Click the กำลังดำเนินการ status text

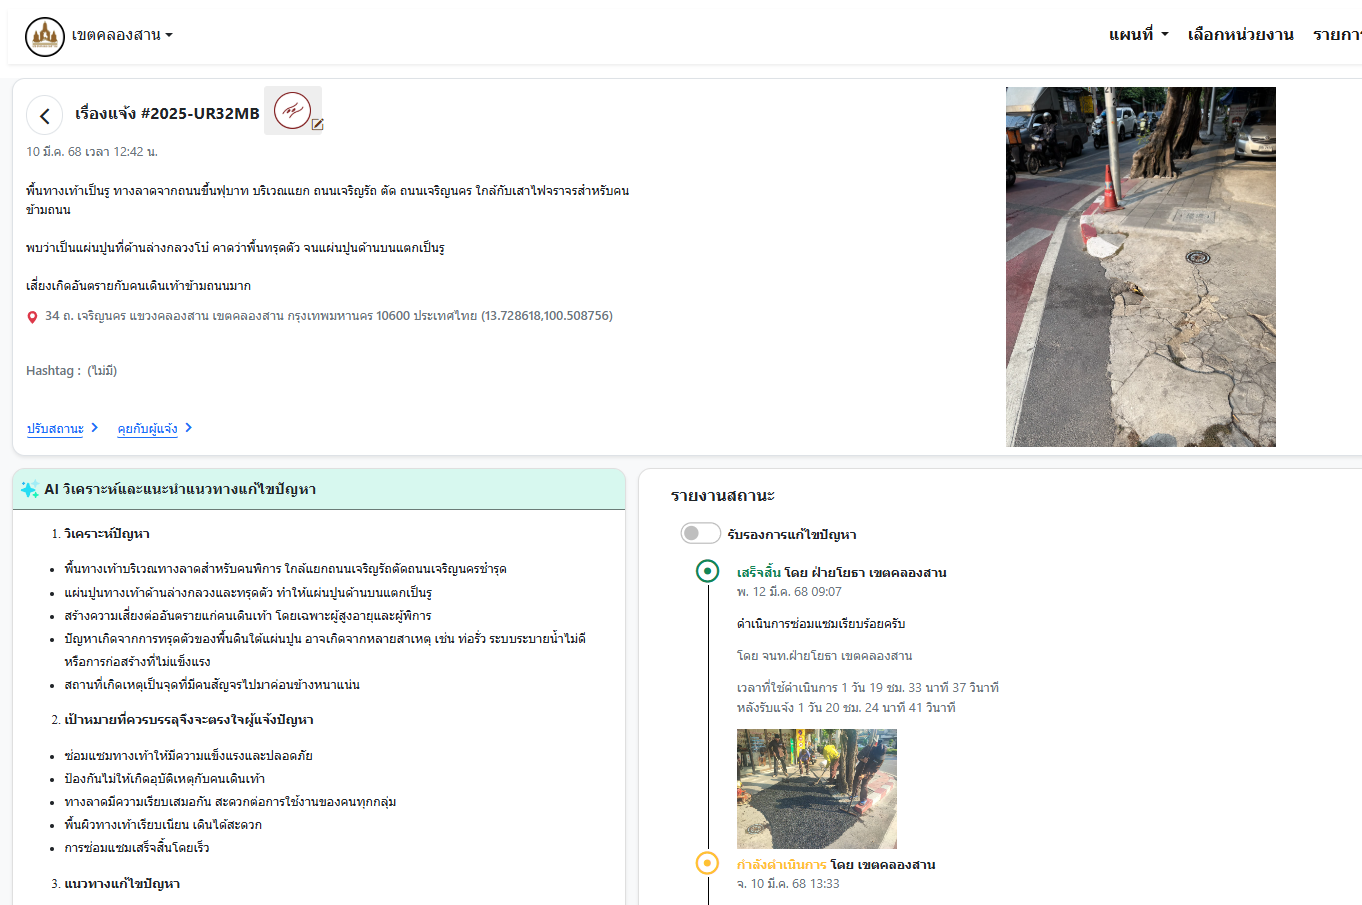(x=781, y=865)
